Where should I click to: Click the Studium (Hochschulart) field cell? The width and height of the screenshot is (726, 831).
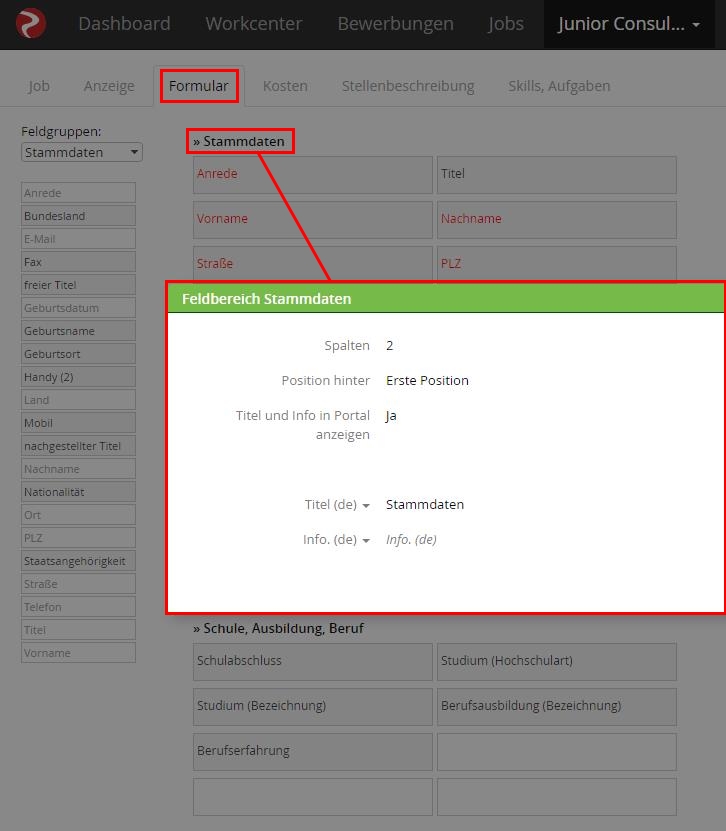point(556,662)
